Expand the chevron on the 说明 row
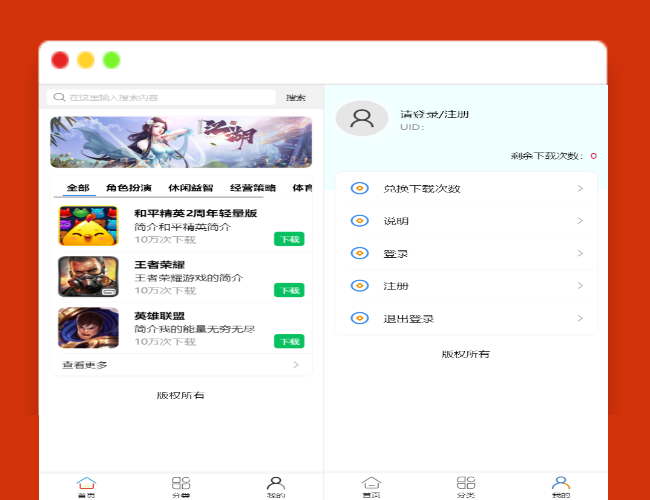This screenshot has width=650, height=500. [x=580, y=221]
